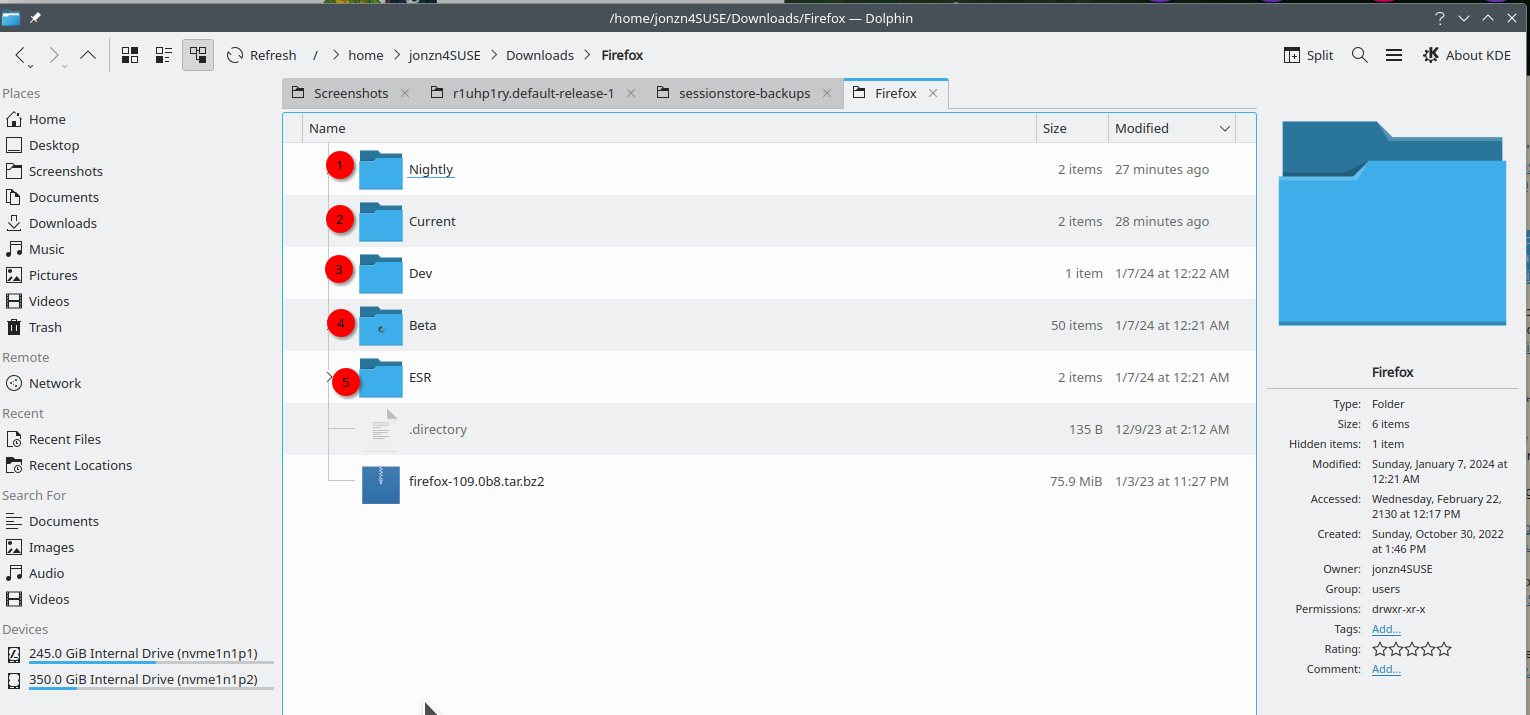Click Firefox in the breadcrumb path
This screenshot has height=715, width=1530.
tap(622, 55)
